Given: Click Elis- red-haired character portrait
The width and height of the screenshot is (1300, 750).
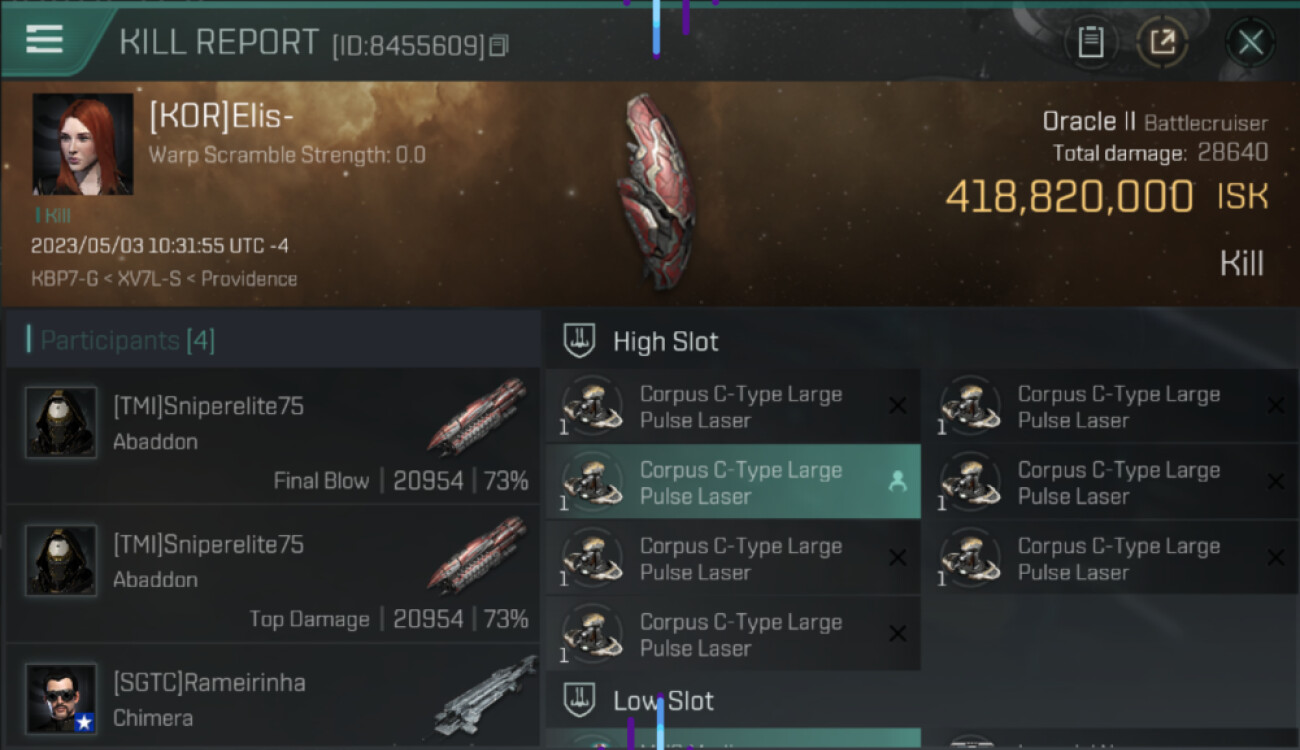Looking at the screenshot, I should tap(83, 144).
